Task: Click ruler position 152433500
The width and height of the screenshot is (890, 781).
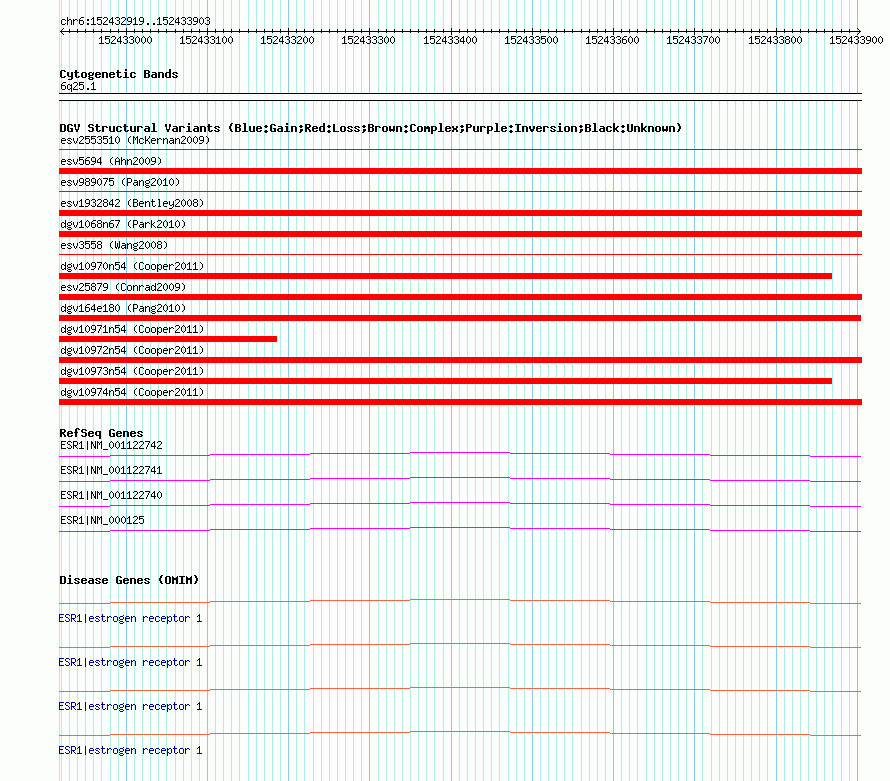Action: click(531, 40)
